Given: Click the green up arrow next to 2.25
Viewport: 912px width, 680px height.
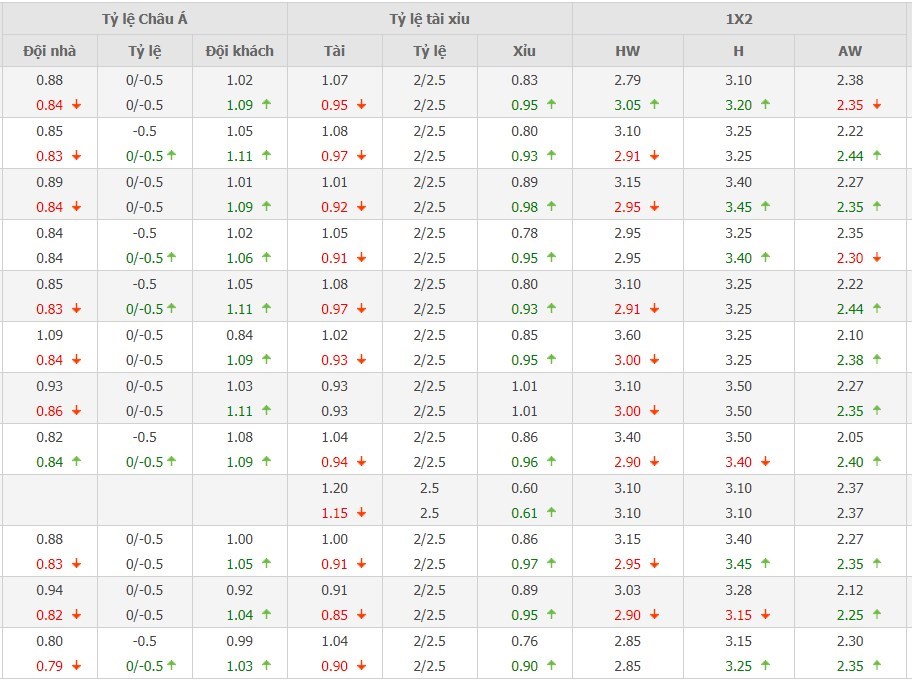Looking at the screenshot, I should [x=876, y=615].
